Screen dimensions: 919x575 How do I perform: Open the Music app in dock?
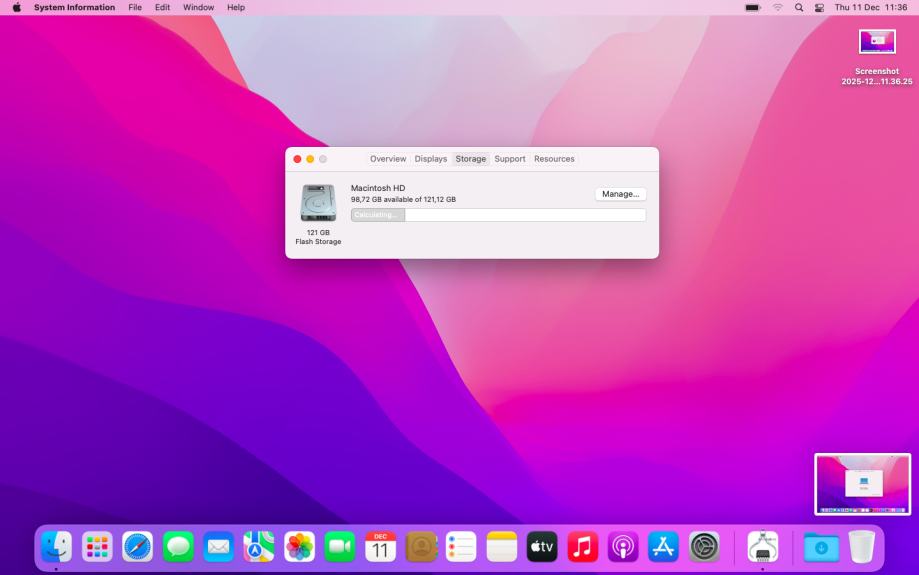tap(582, 546)
